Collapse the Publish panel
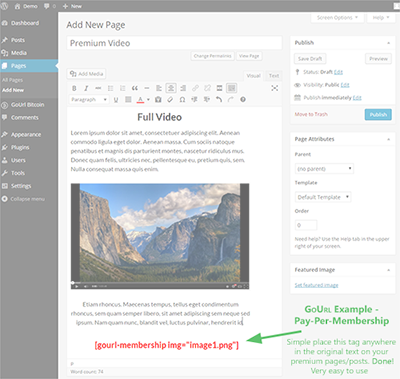 [x=388, y=43]
